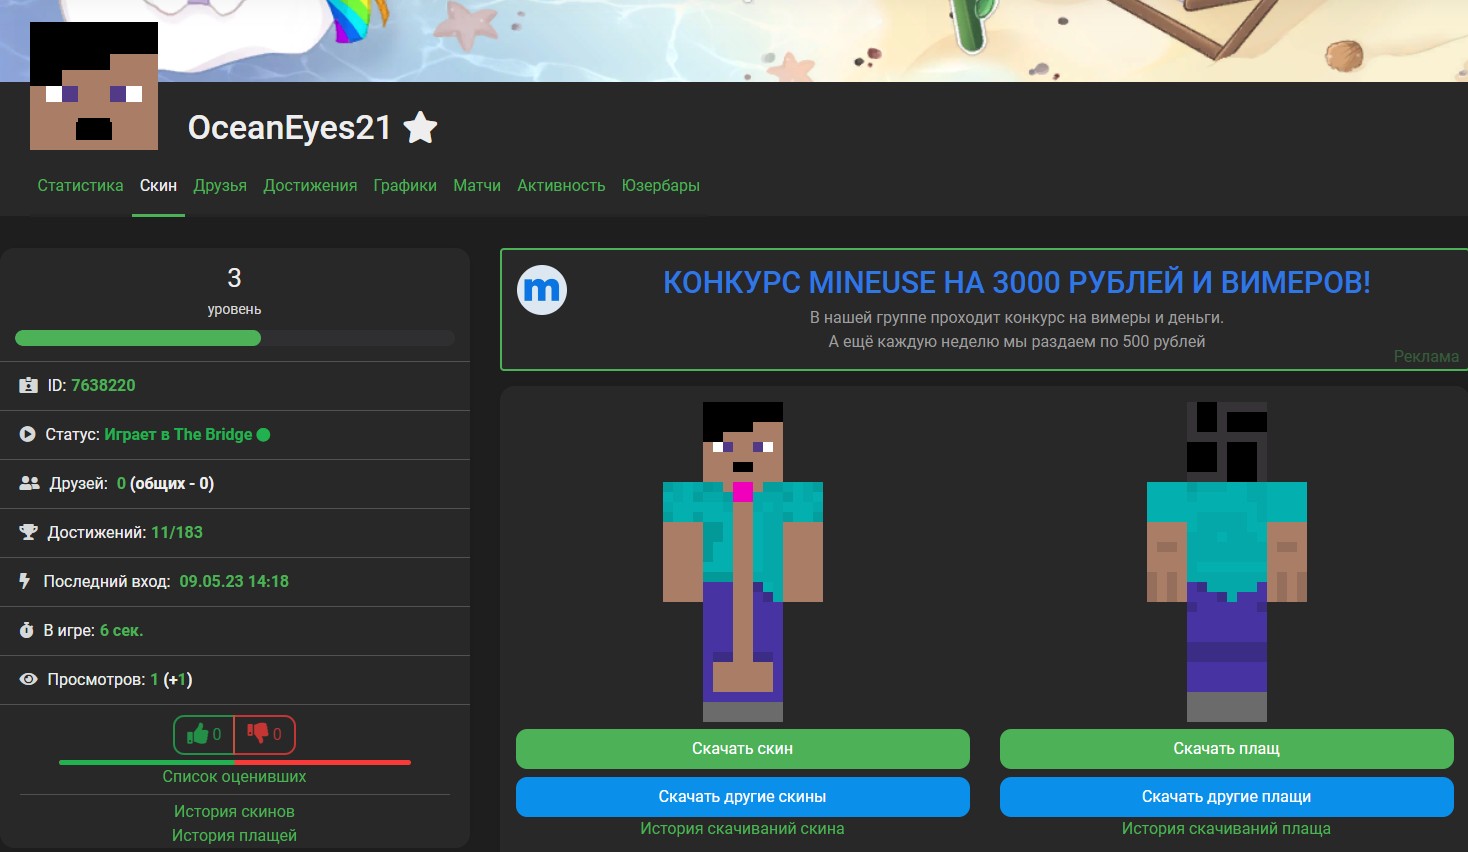
Task: Click the trophy icon beside Достижений
Action: tap(28, 532)
